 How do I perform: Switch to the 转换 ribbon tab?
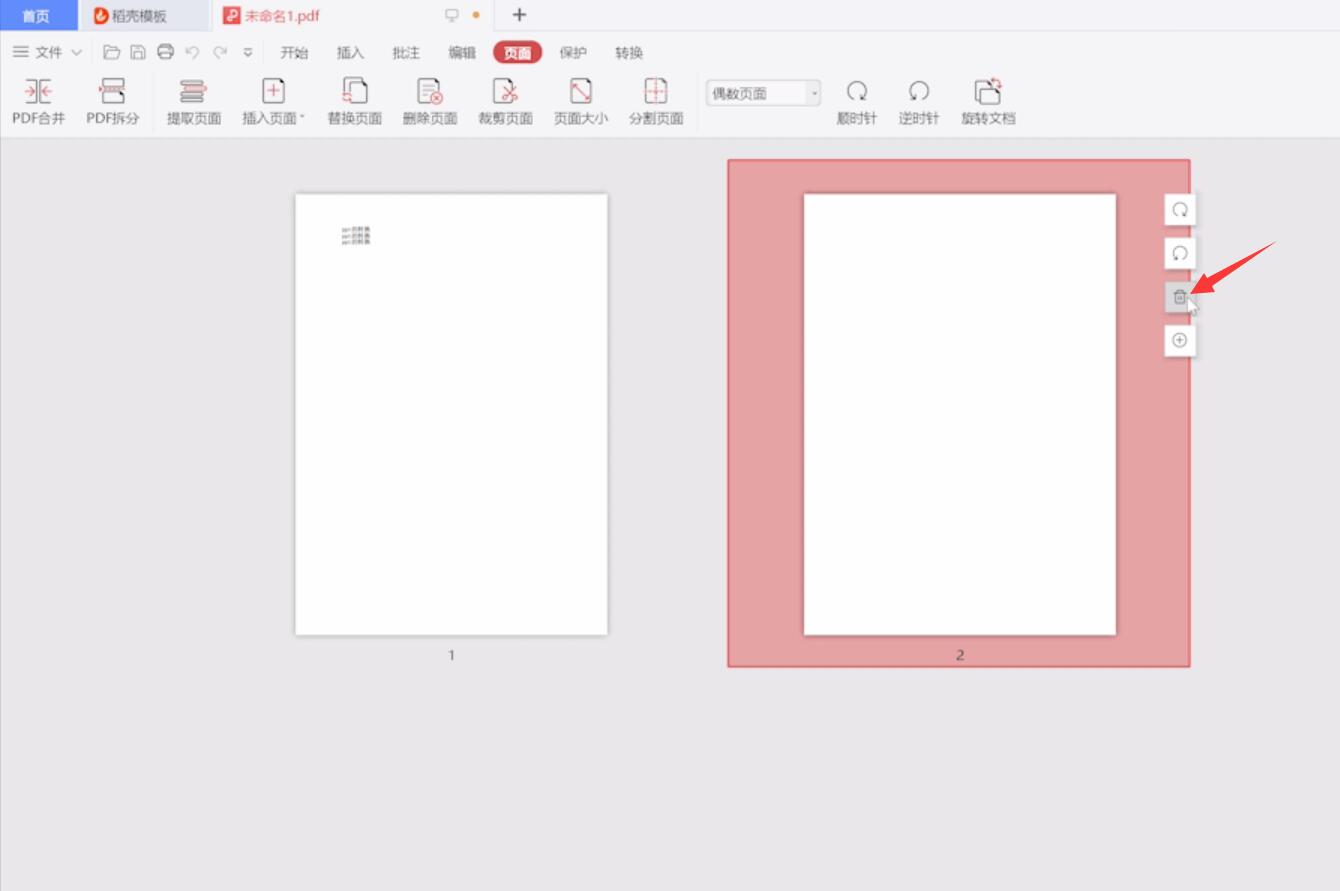click(629, 53)
